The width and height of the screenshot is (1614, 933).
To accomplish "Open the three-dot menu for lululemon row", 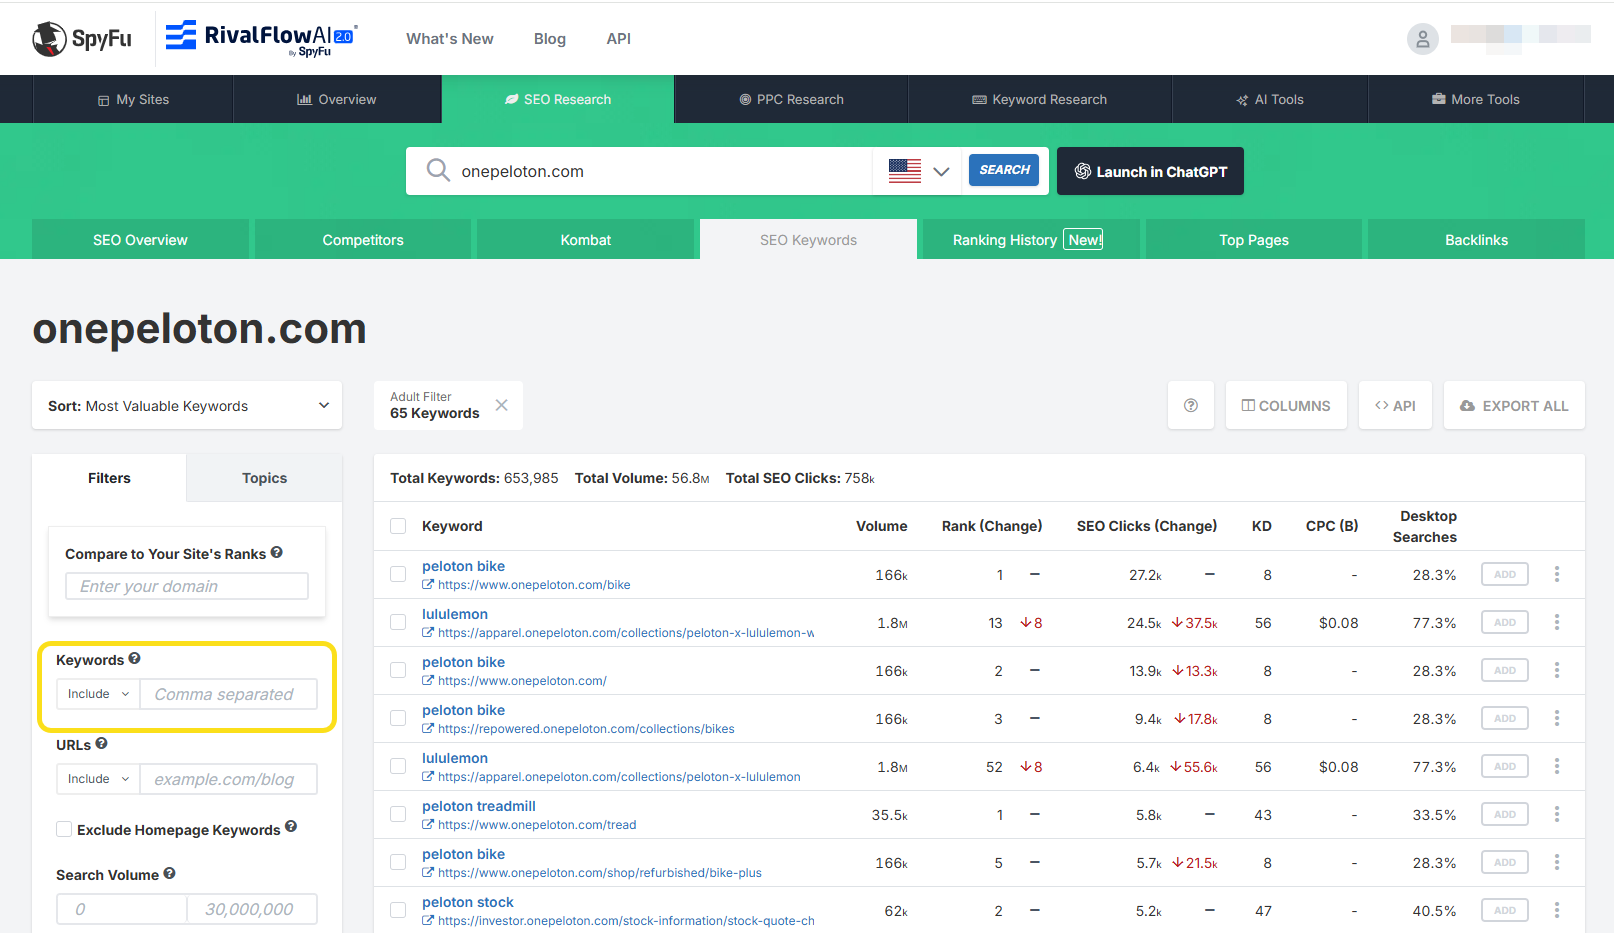I will pyautogui.click(x=1556, y=623).
